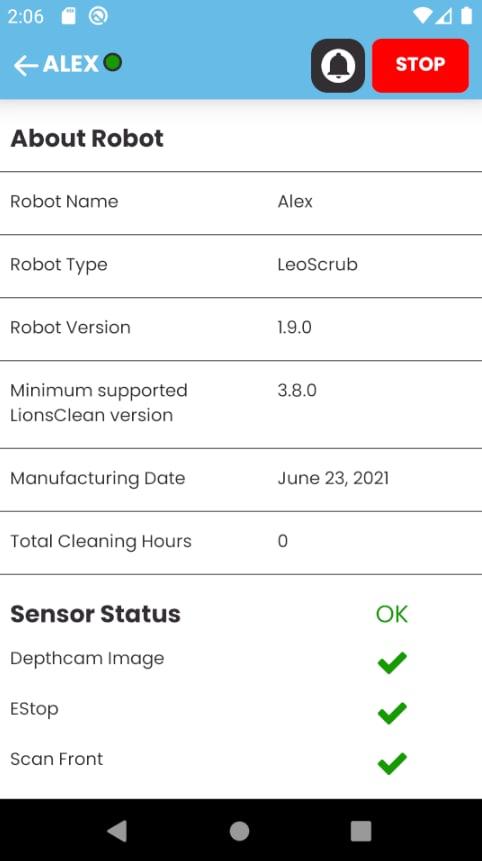Click the Depthcam Image green checkmark
The height and width of the screenshot is (861, 482).
392,662
